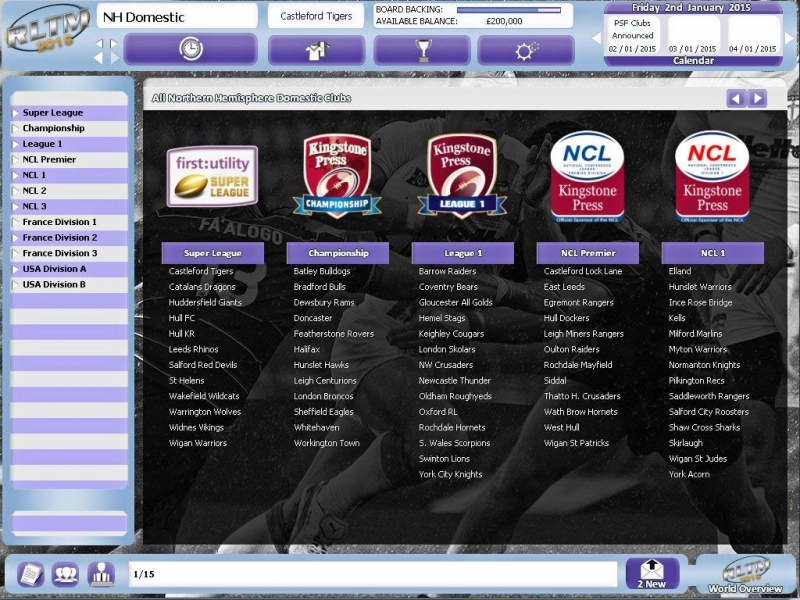Expand NCL Premier in sidebar
Screen dimensions: 800x600
pos(69,159)
